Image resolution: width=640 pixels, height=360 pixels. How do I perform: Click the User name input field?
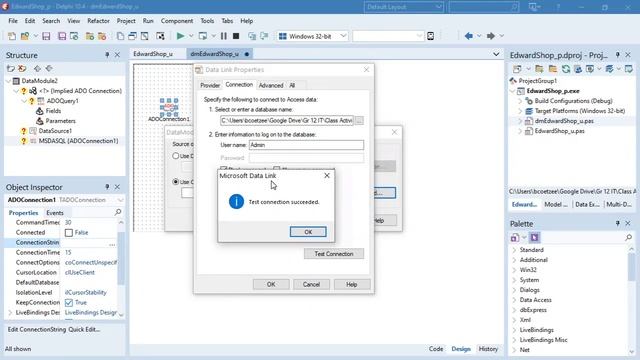click(x=306, y=145)
